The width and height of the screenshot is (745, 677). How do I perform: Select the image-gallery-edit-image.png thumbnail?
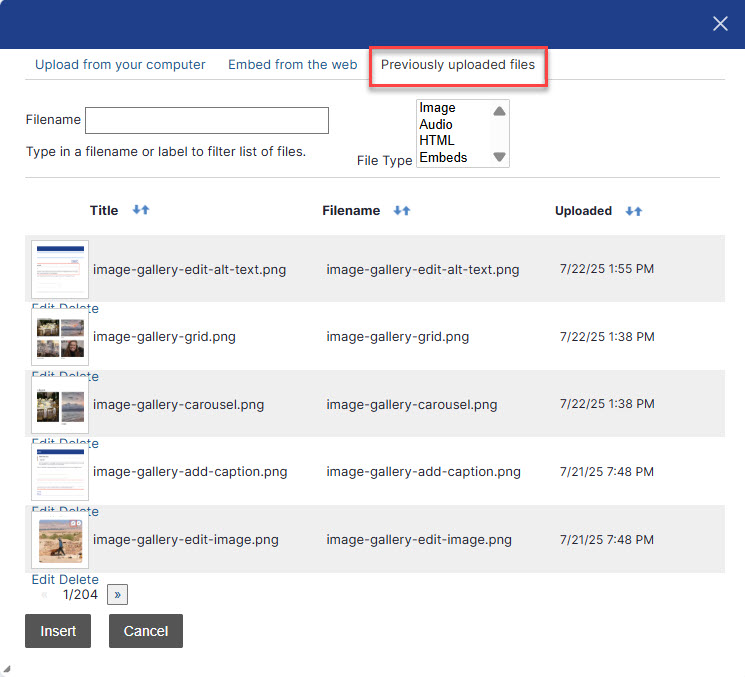[x=60, y=540]
